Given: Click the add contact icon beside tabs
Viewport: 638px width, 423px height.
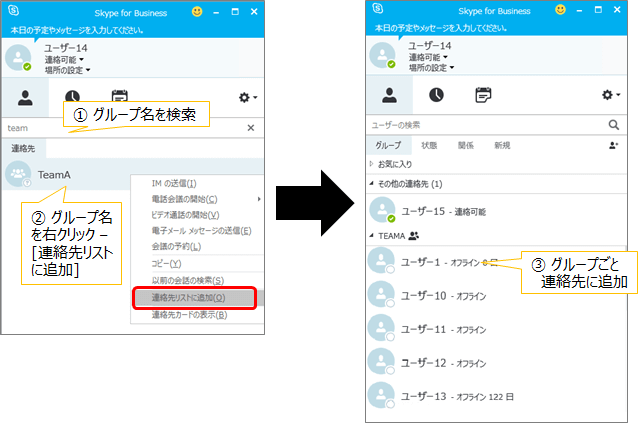Looking at the screenshot, I should click(614, 145).
